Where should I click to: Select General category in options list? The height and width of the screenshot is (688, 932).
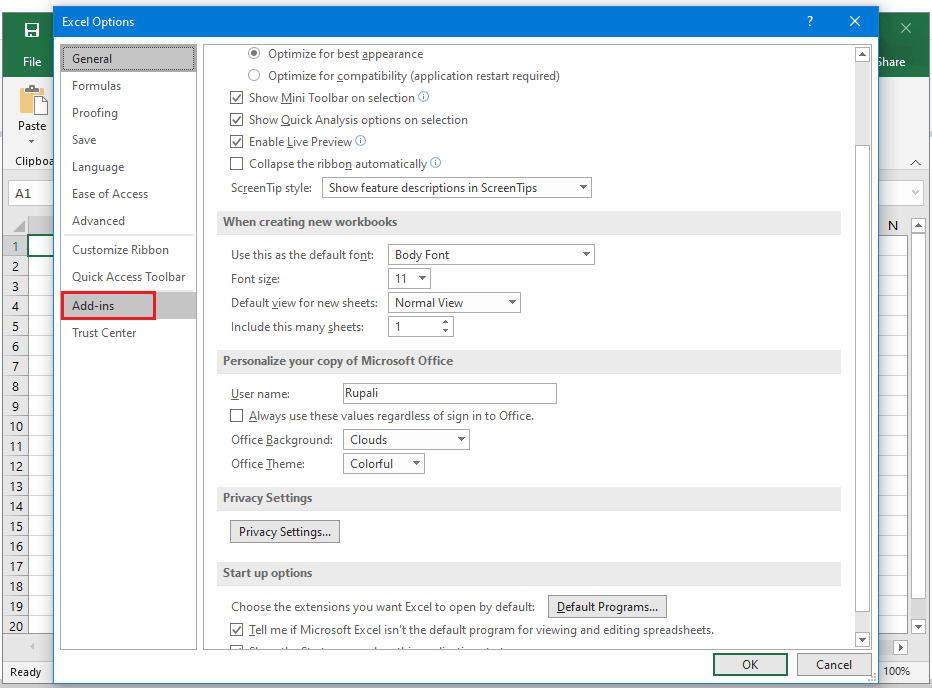[x=128, y=58]
